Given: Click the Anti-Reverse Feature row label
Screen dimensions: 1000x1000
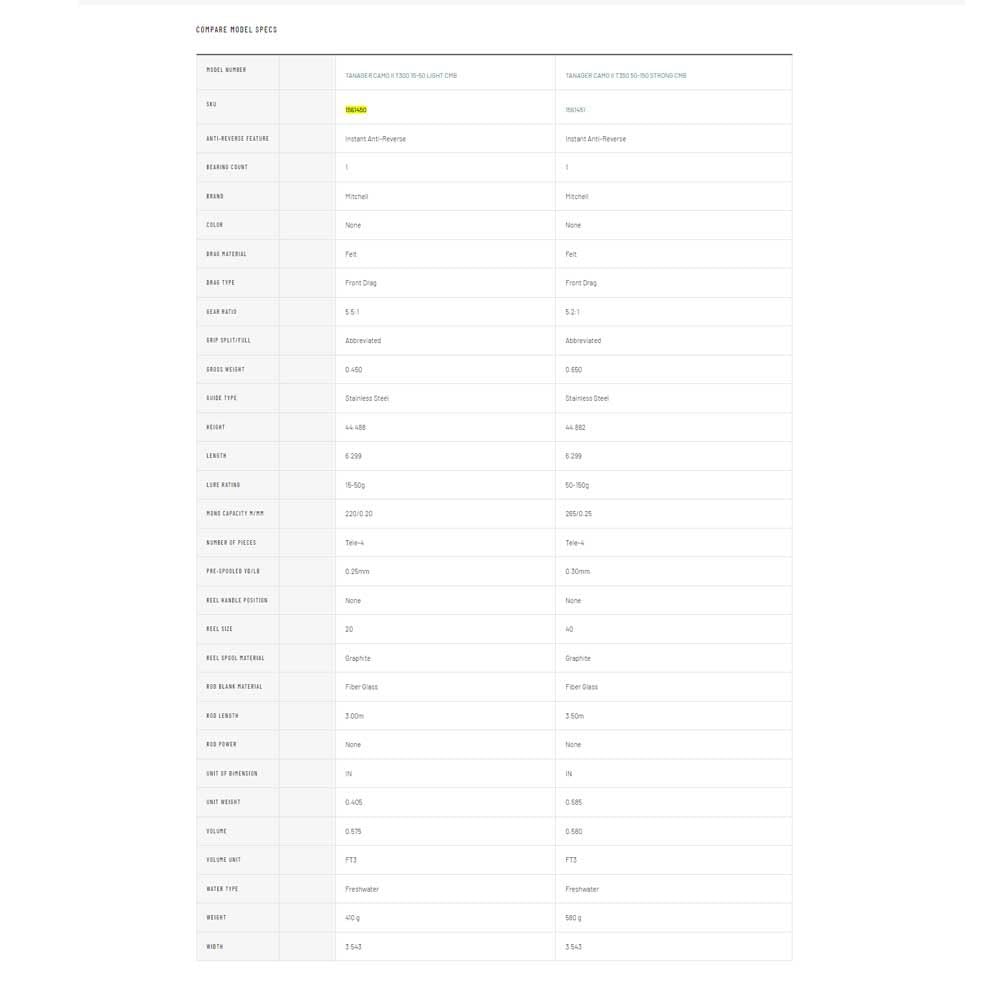Looking at the screenshot, I should tap(237, 138).
